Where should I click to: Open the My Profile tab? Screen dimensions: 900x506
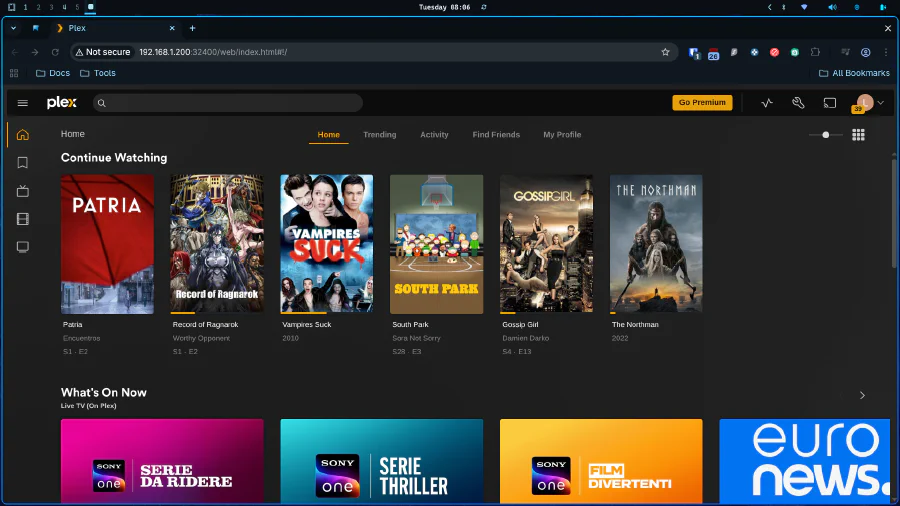click(x=562, y=135)
